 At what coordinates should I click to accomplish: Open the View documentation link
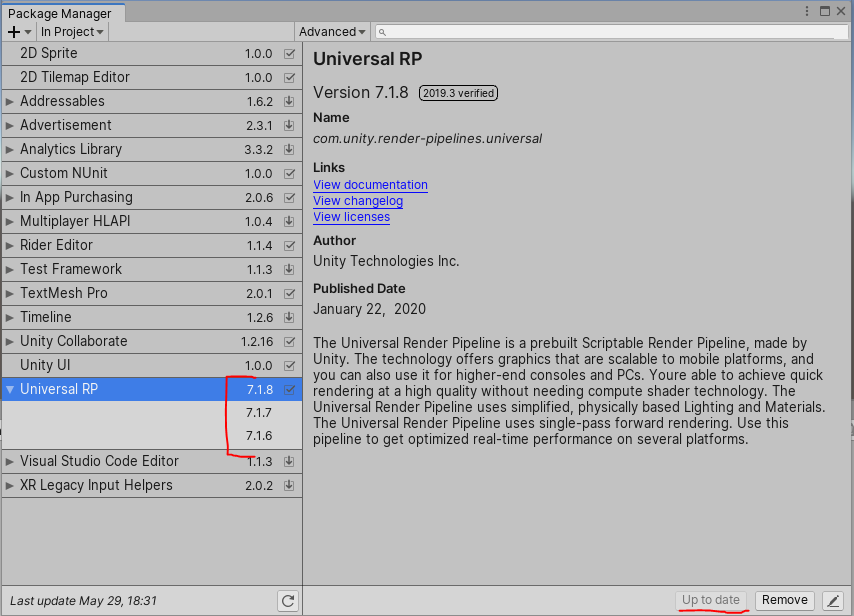click(370, 185)
